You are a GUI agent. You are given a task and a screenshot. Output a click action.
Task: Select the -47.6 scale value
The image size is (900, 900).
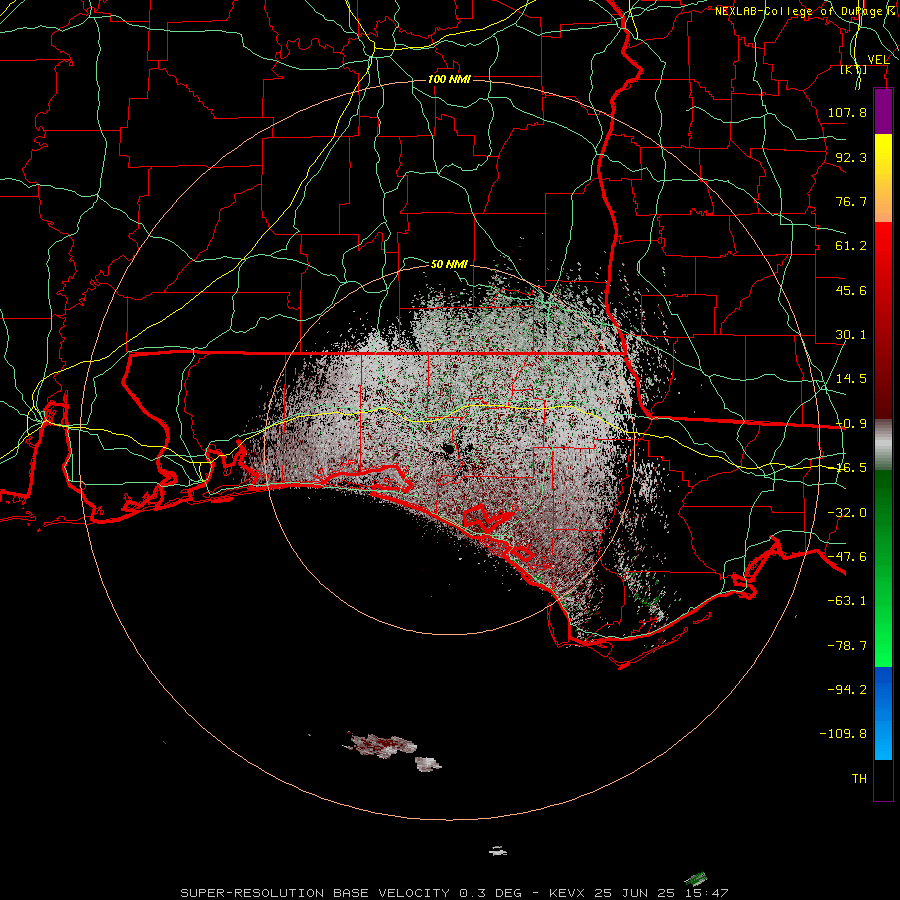coord(847,557)
